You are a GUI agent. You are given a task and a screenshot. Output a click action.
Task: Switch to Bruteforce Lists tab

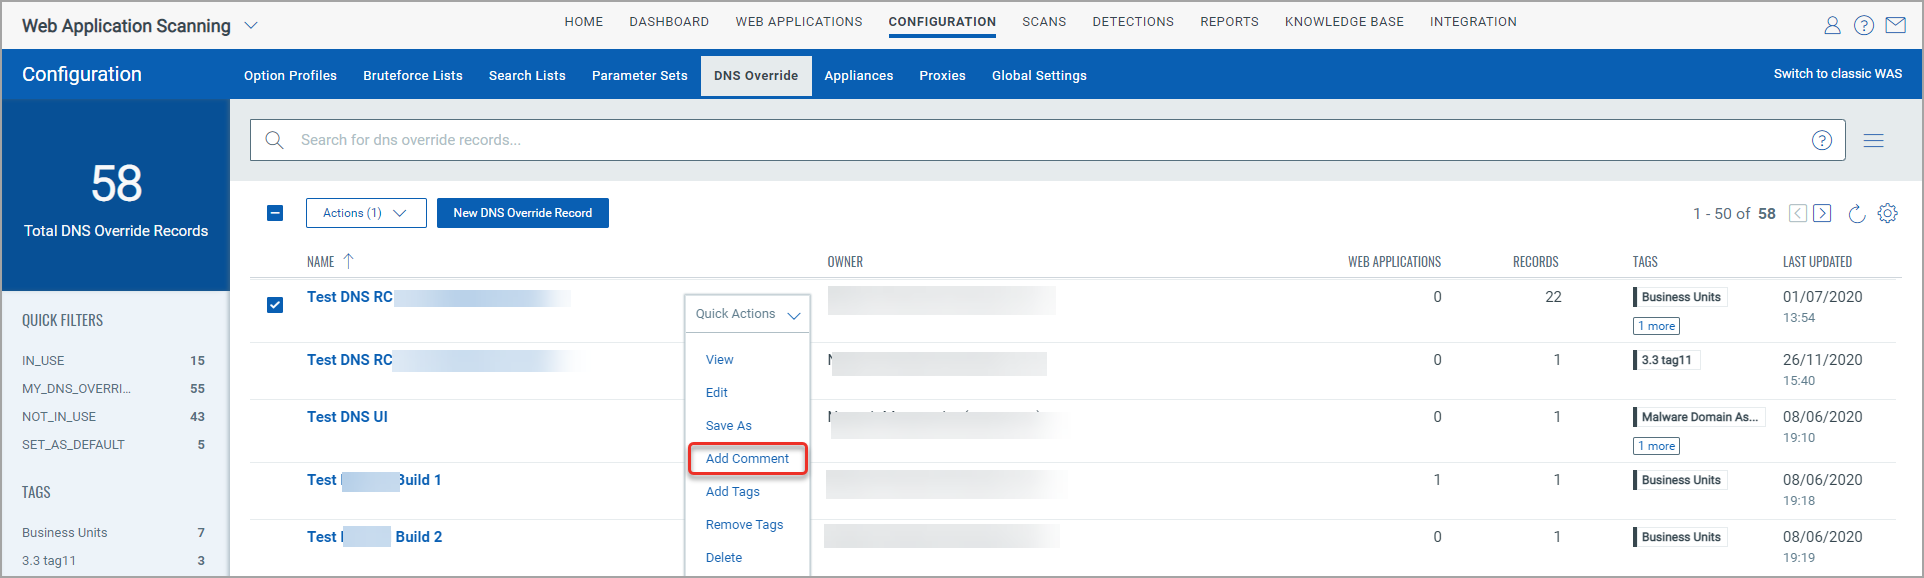coord(413,76)
